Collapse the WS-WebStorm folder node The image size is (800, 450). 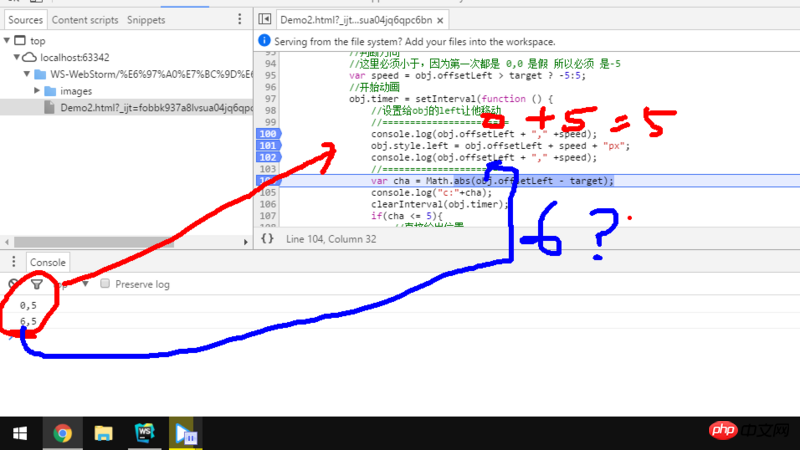coord(27,74)
